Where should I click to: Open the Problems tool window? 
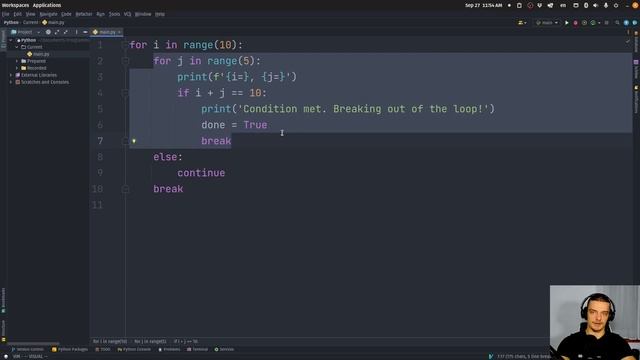point(169,349)
